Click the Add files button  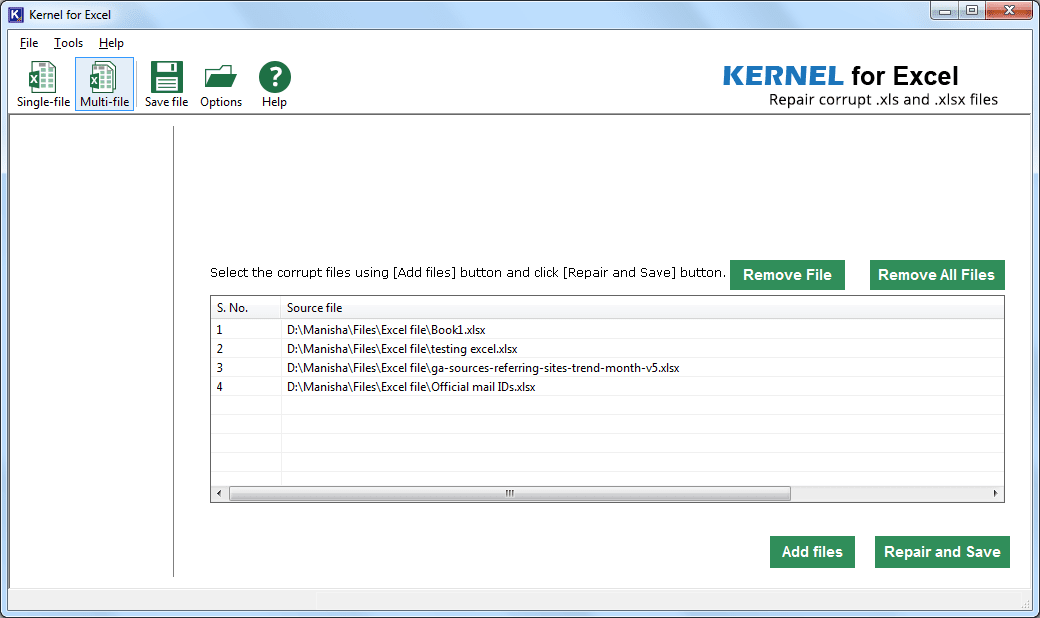812,552
